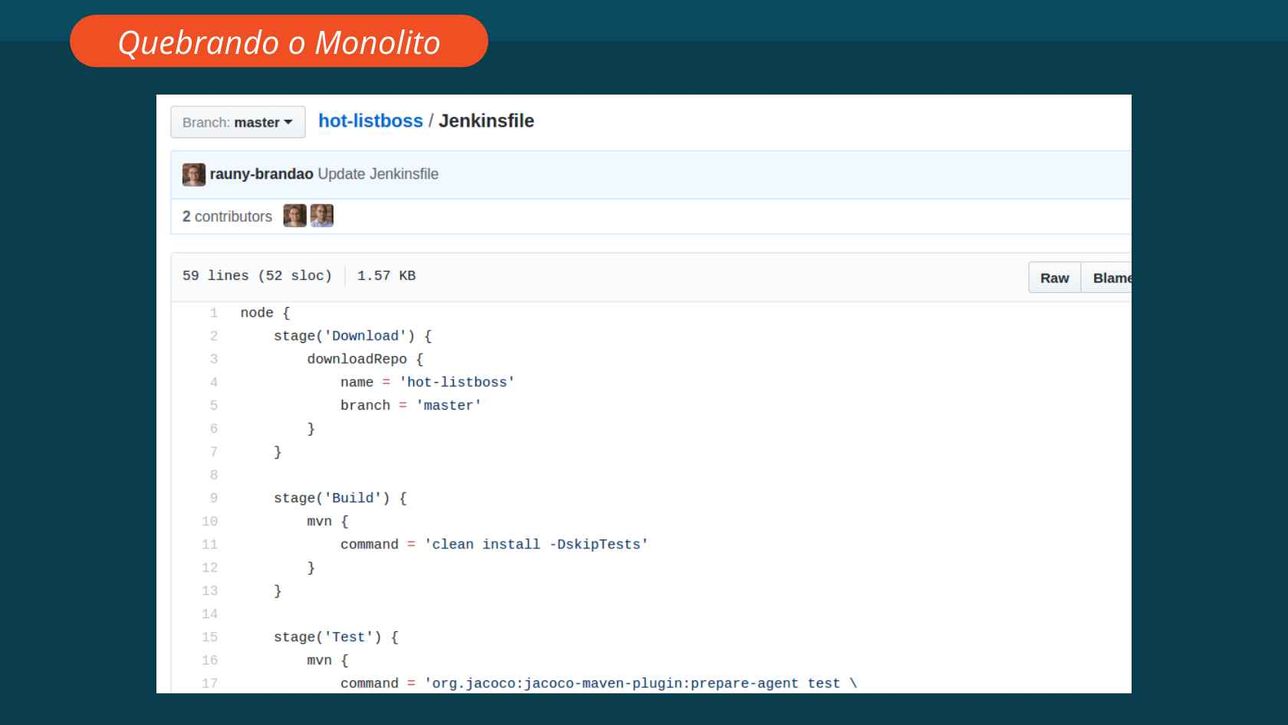Click the Quebrando o Monolito slide title
Viewport: 1288px width, 725px height.
(279, 42)
